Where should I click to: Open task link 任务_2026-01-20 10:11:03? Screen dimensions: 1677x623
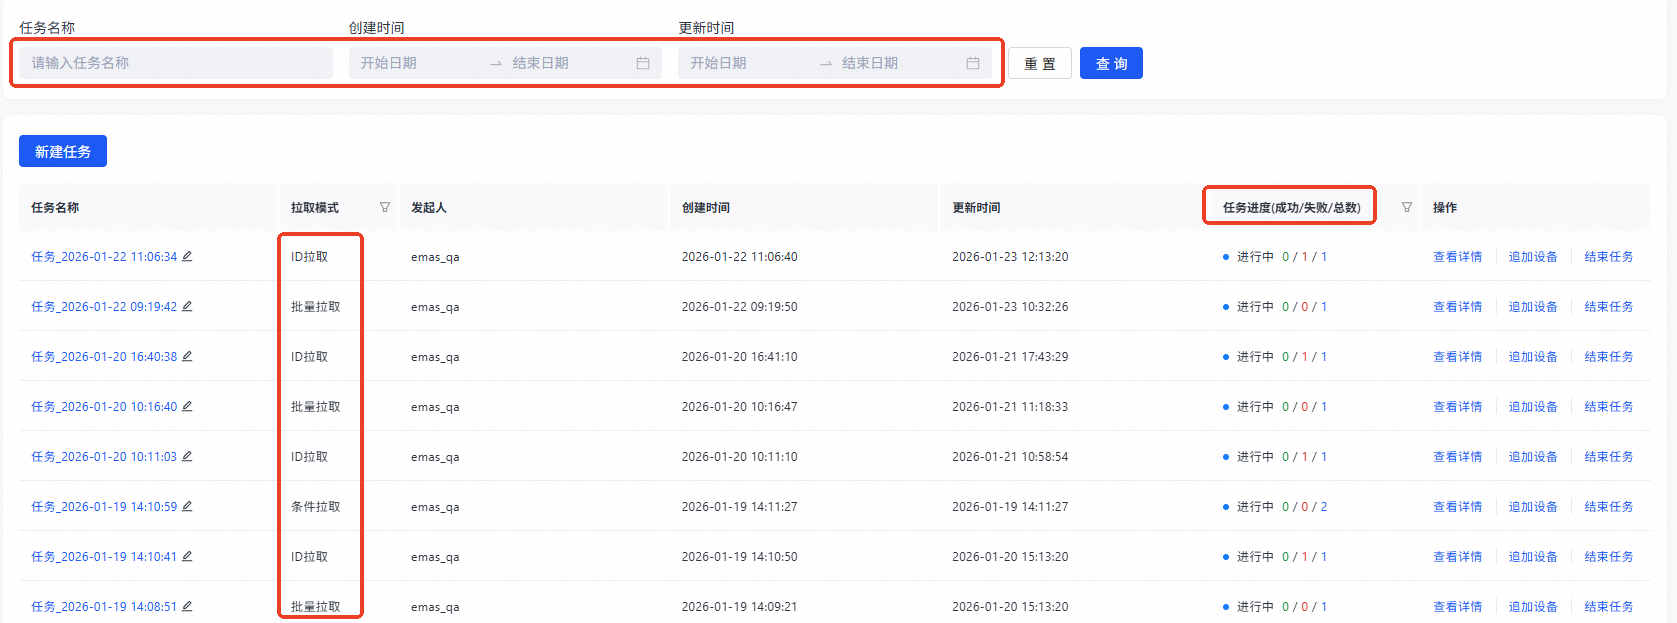click(x=104, y=457)
